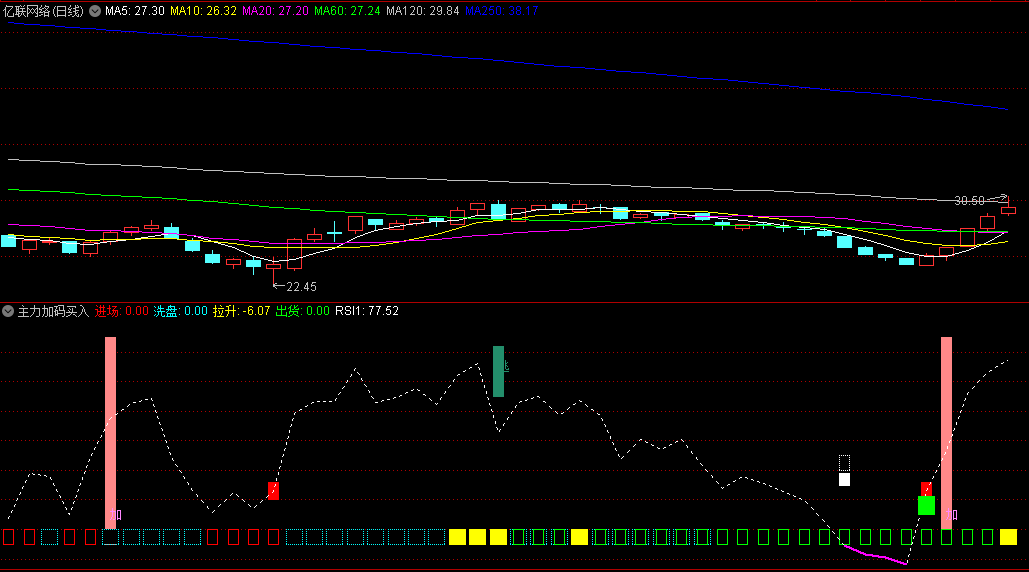Click the teal signal bar in indicator panel
This screenshot has width=1029, height=572.
(499, 371)
